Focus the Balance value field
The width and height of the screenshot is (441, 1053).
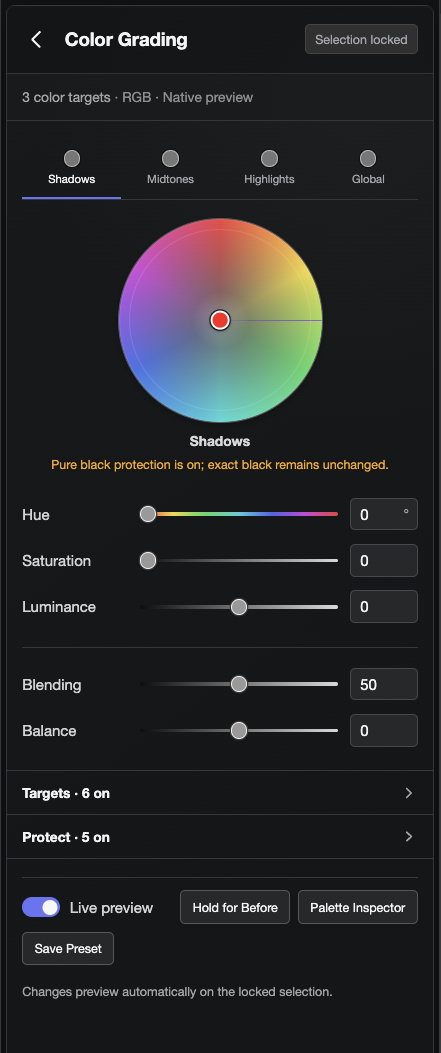[384, 731]
